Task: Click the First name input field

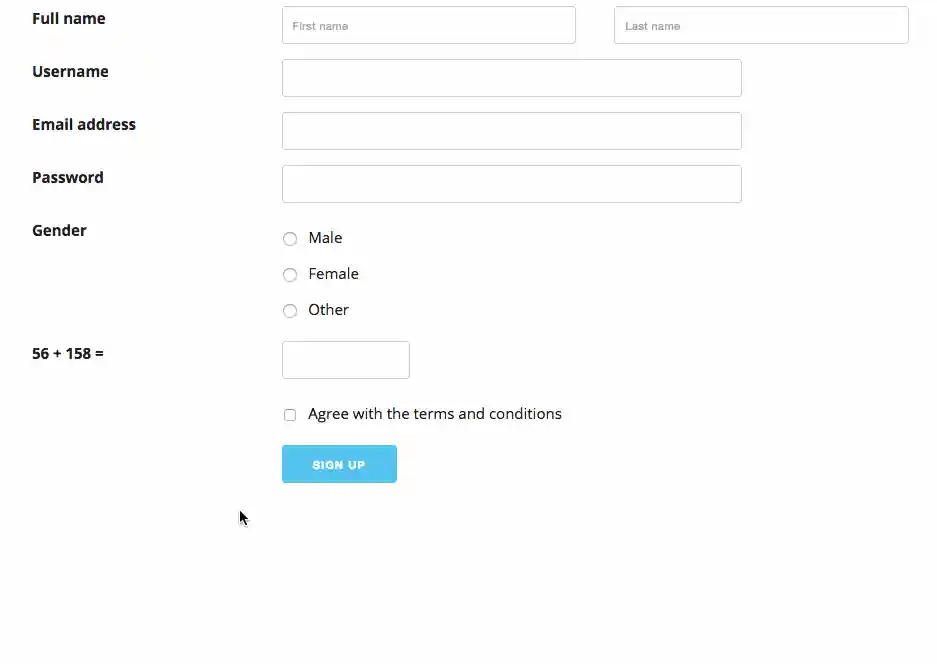Action: (428, 25)
